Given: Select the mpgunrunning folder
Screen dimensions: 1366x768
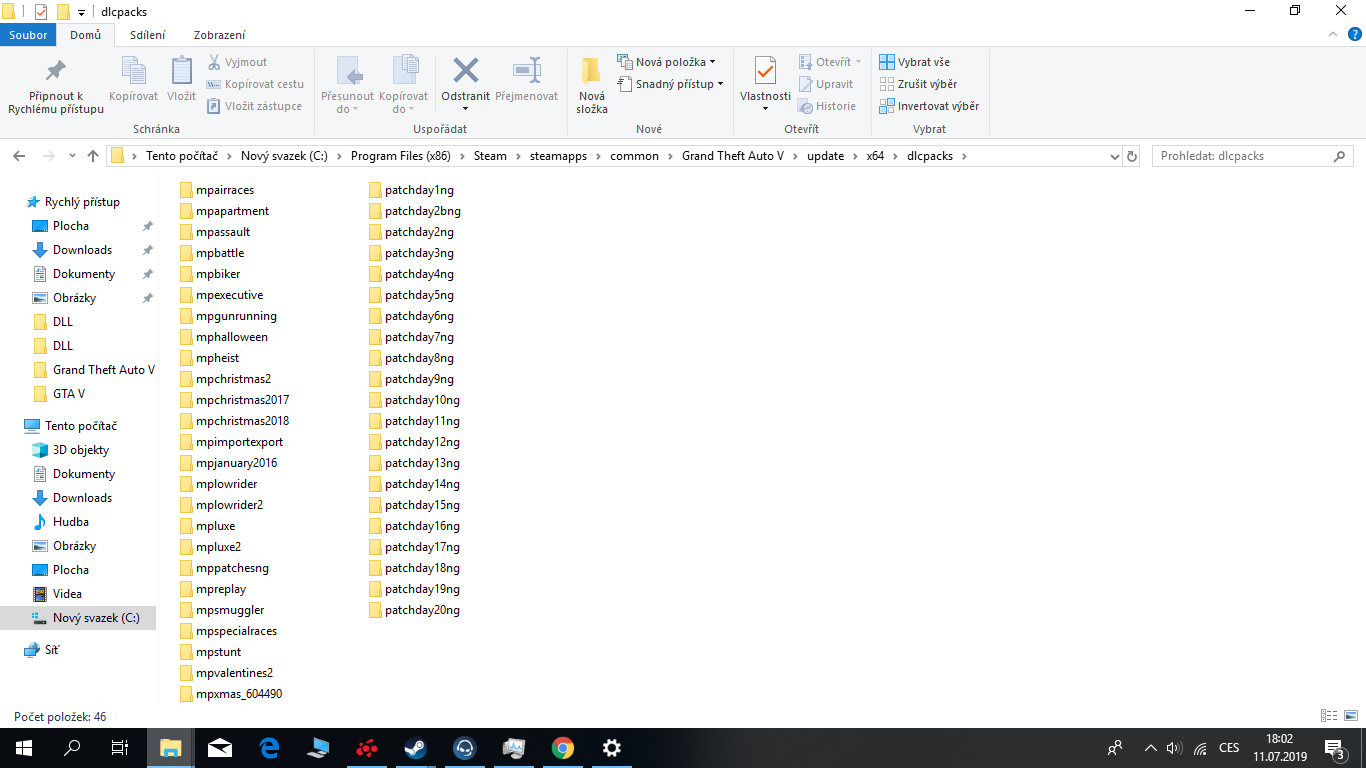Looking at the screenshot, I should point(229,316).
